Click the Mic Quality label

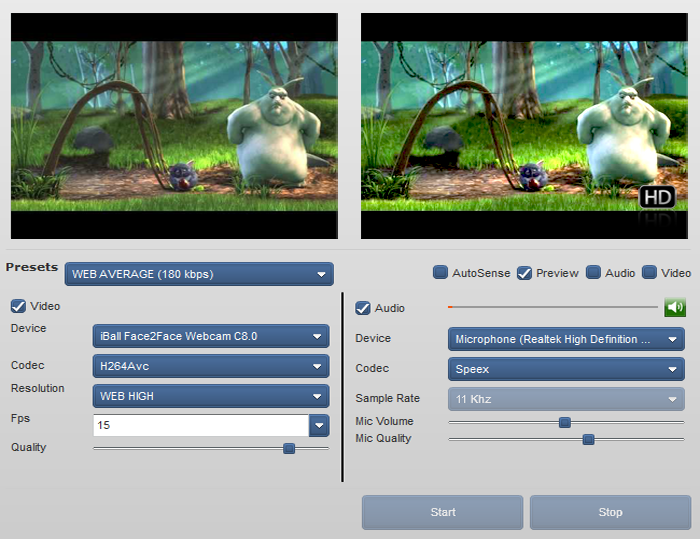click(x=383, y=439)
